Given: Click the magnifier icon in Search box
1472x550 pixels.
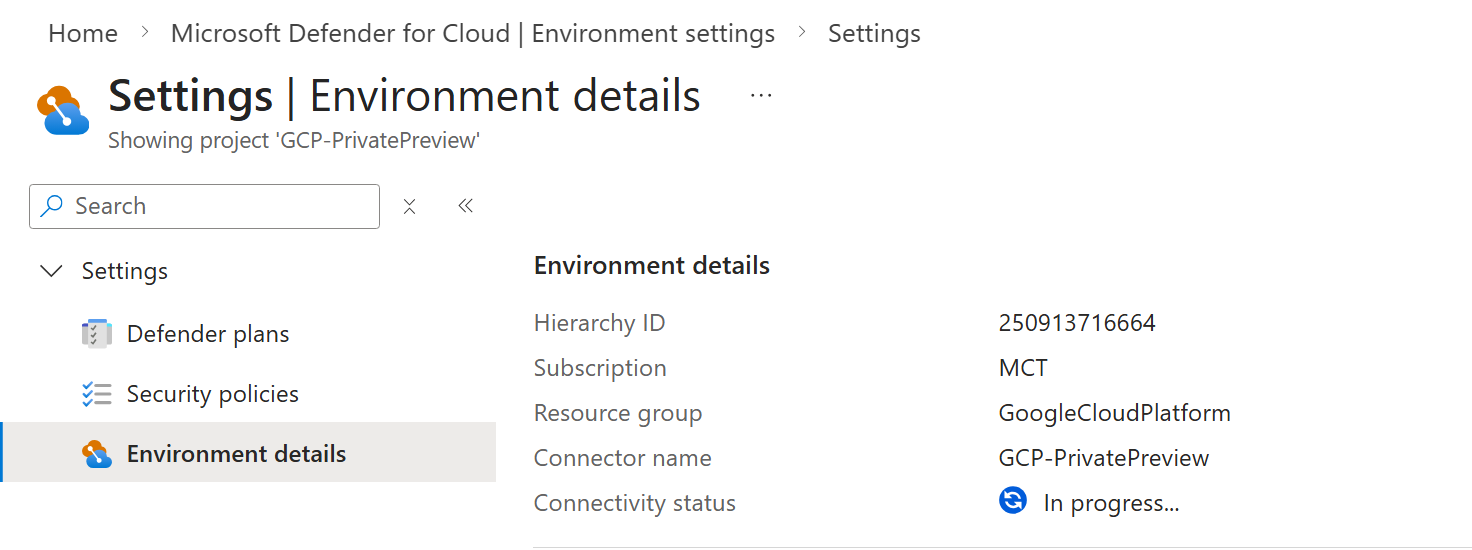Looking at the screenshot, I should point(51,206).
